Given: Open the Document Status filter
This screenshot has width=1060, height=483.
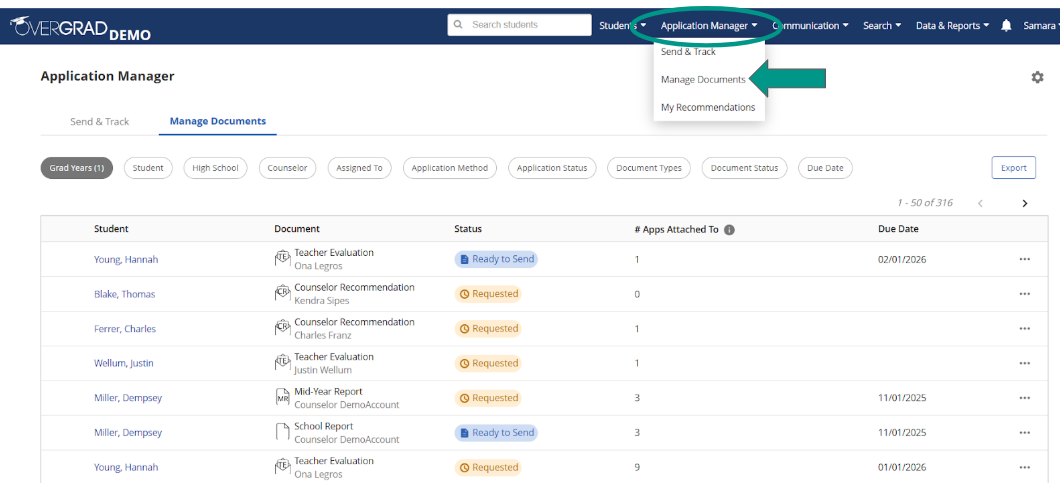Looking at the screenshot, I should (744, 168).
